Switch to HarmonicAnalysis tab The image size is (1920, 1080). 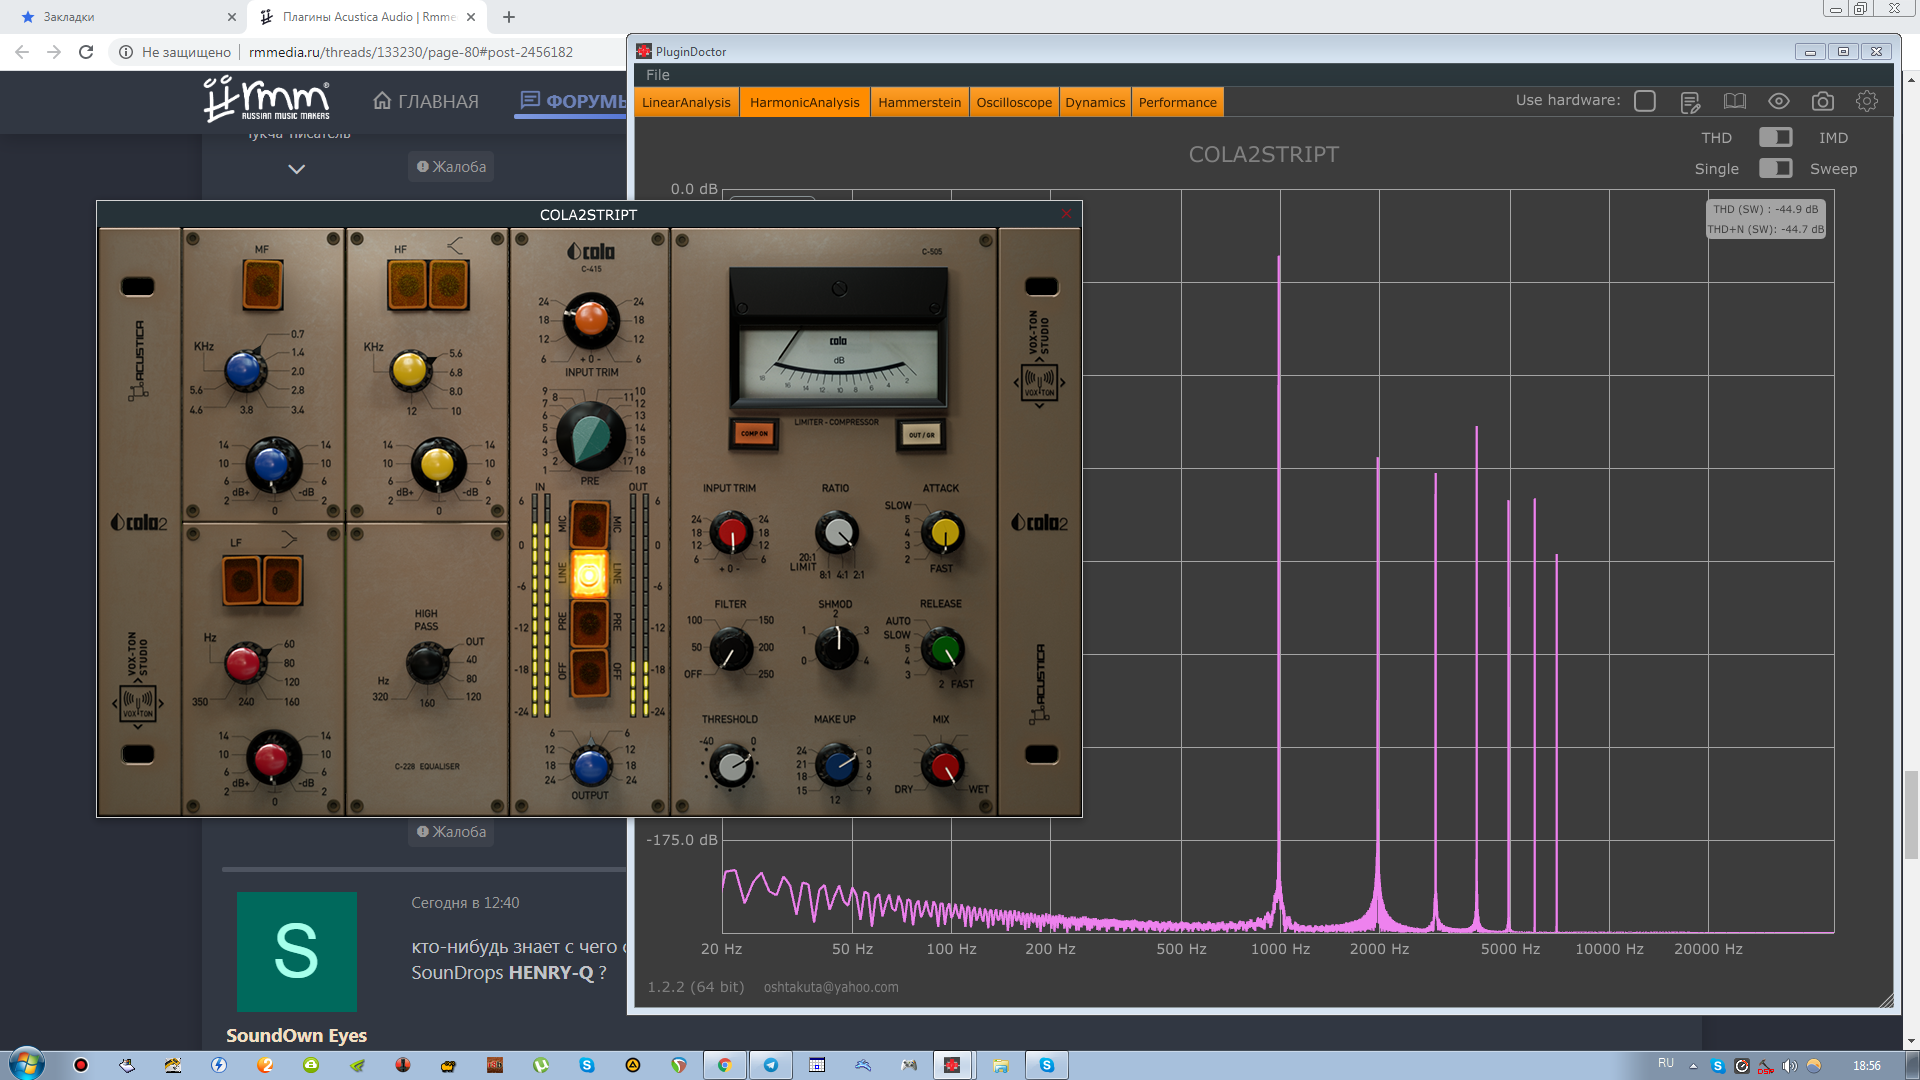[x=804, y=102]
